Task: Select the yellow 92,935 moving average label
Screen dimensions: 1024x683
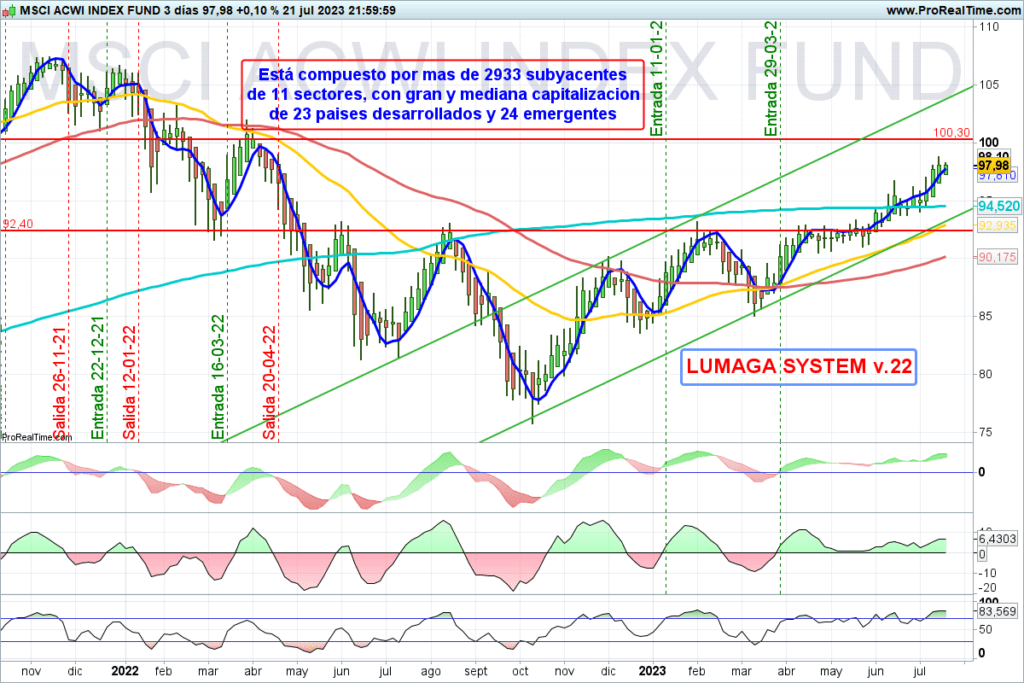Action: coord(997,225)
